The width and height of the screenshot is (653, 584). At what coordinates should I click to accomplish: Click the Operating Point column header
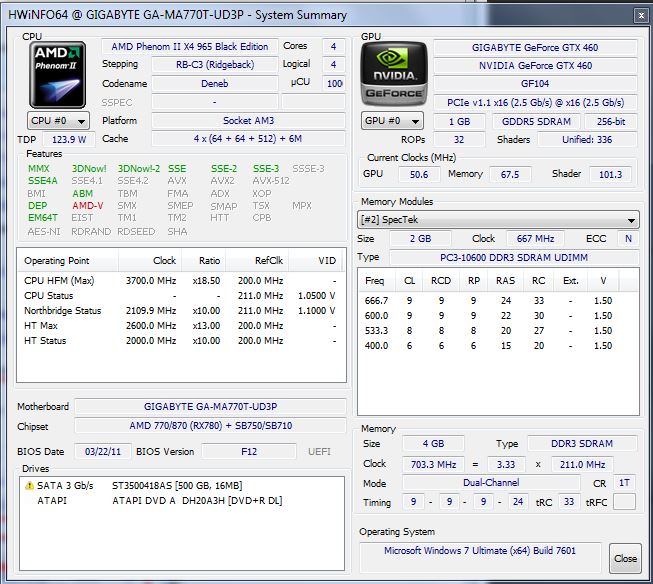tap(67, 261)
